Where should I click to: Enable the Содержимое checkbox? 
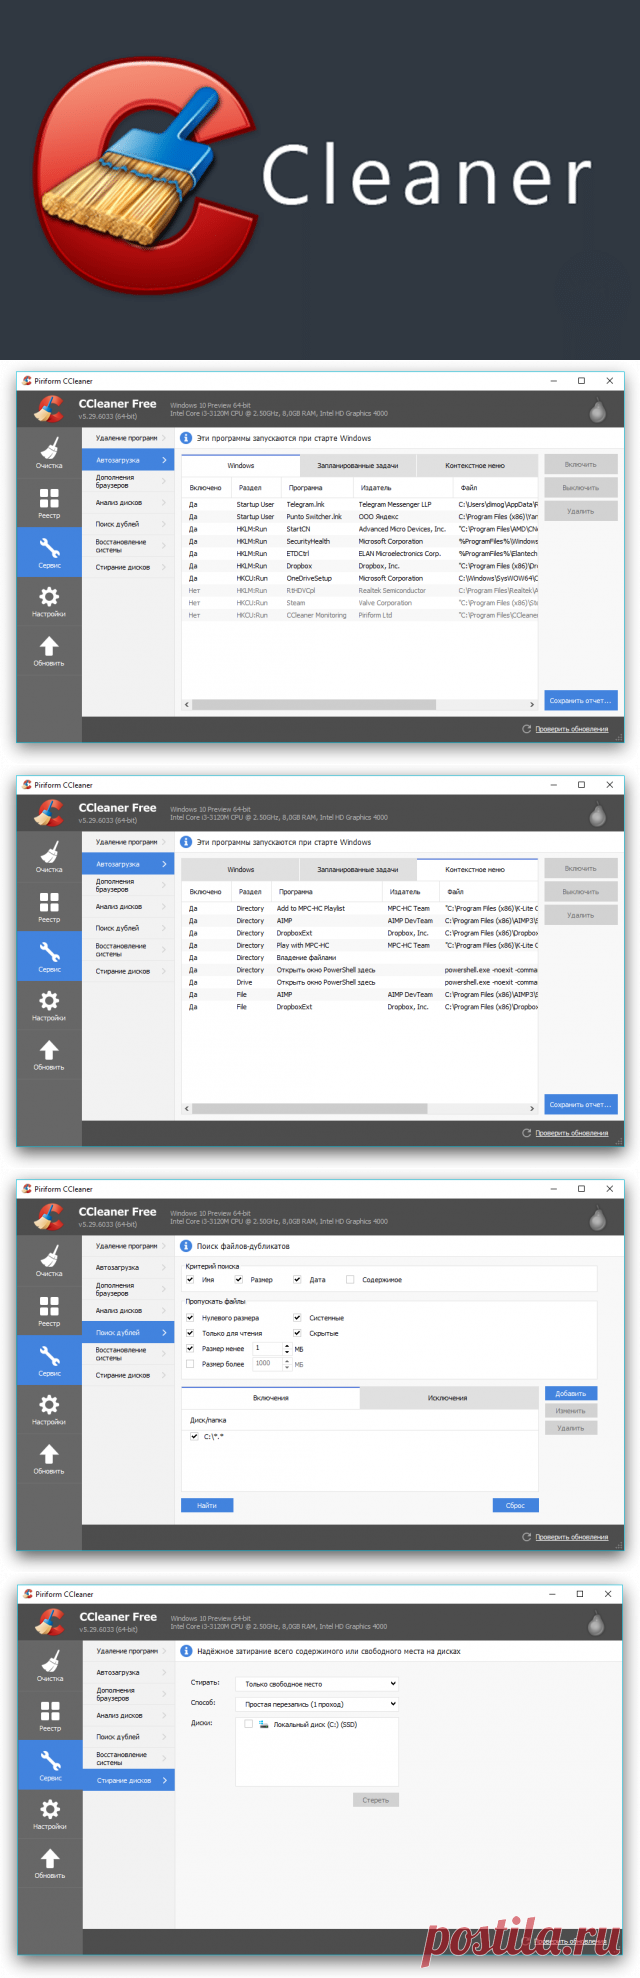point(350,1279)
